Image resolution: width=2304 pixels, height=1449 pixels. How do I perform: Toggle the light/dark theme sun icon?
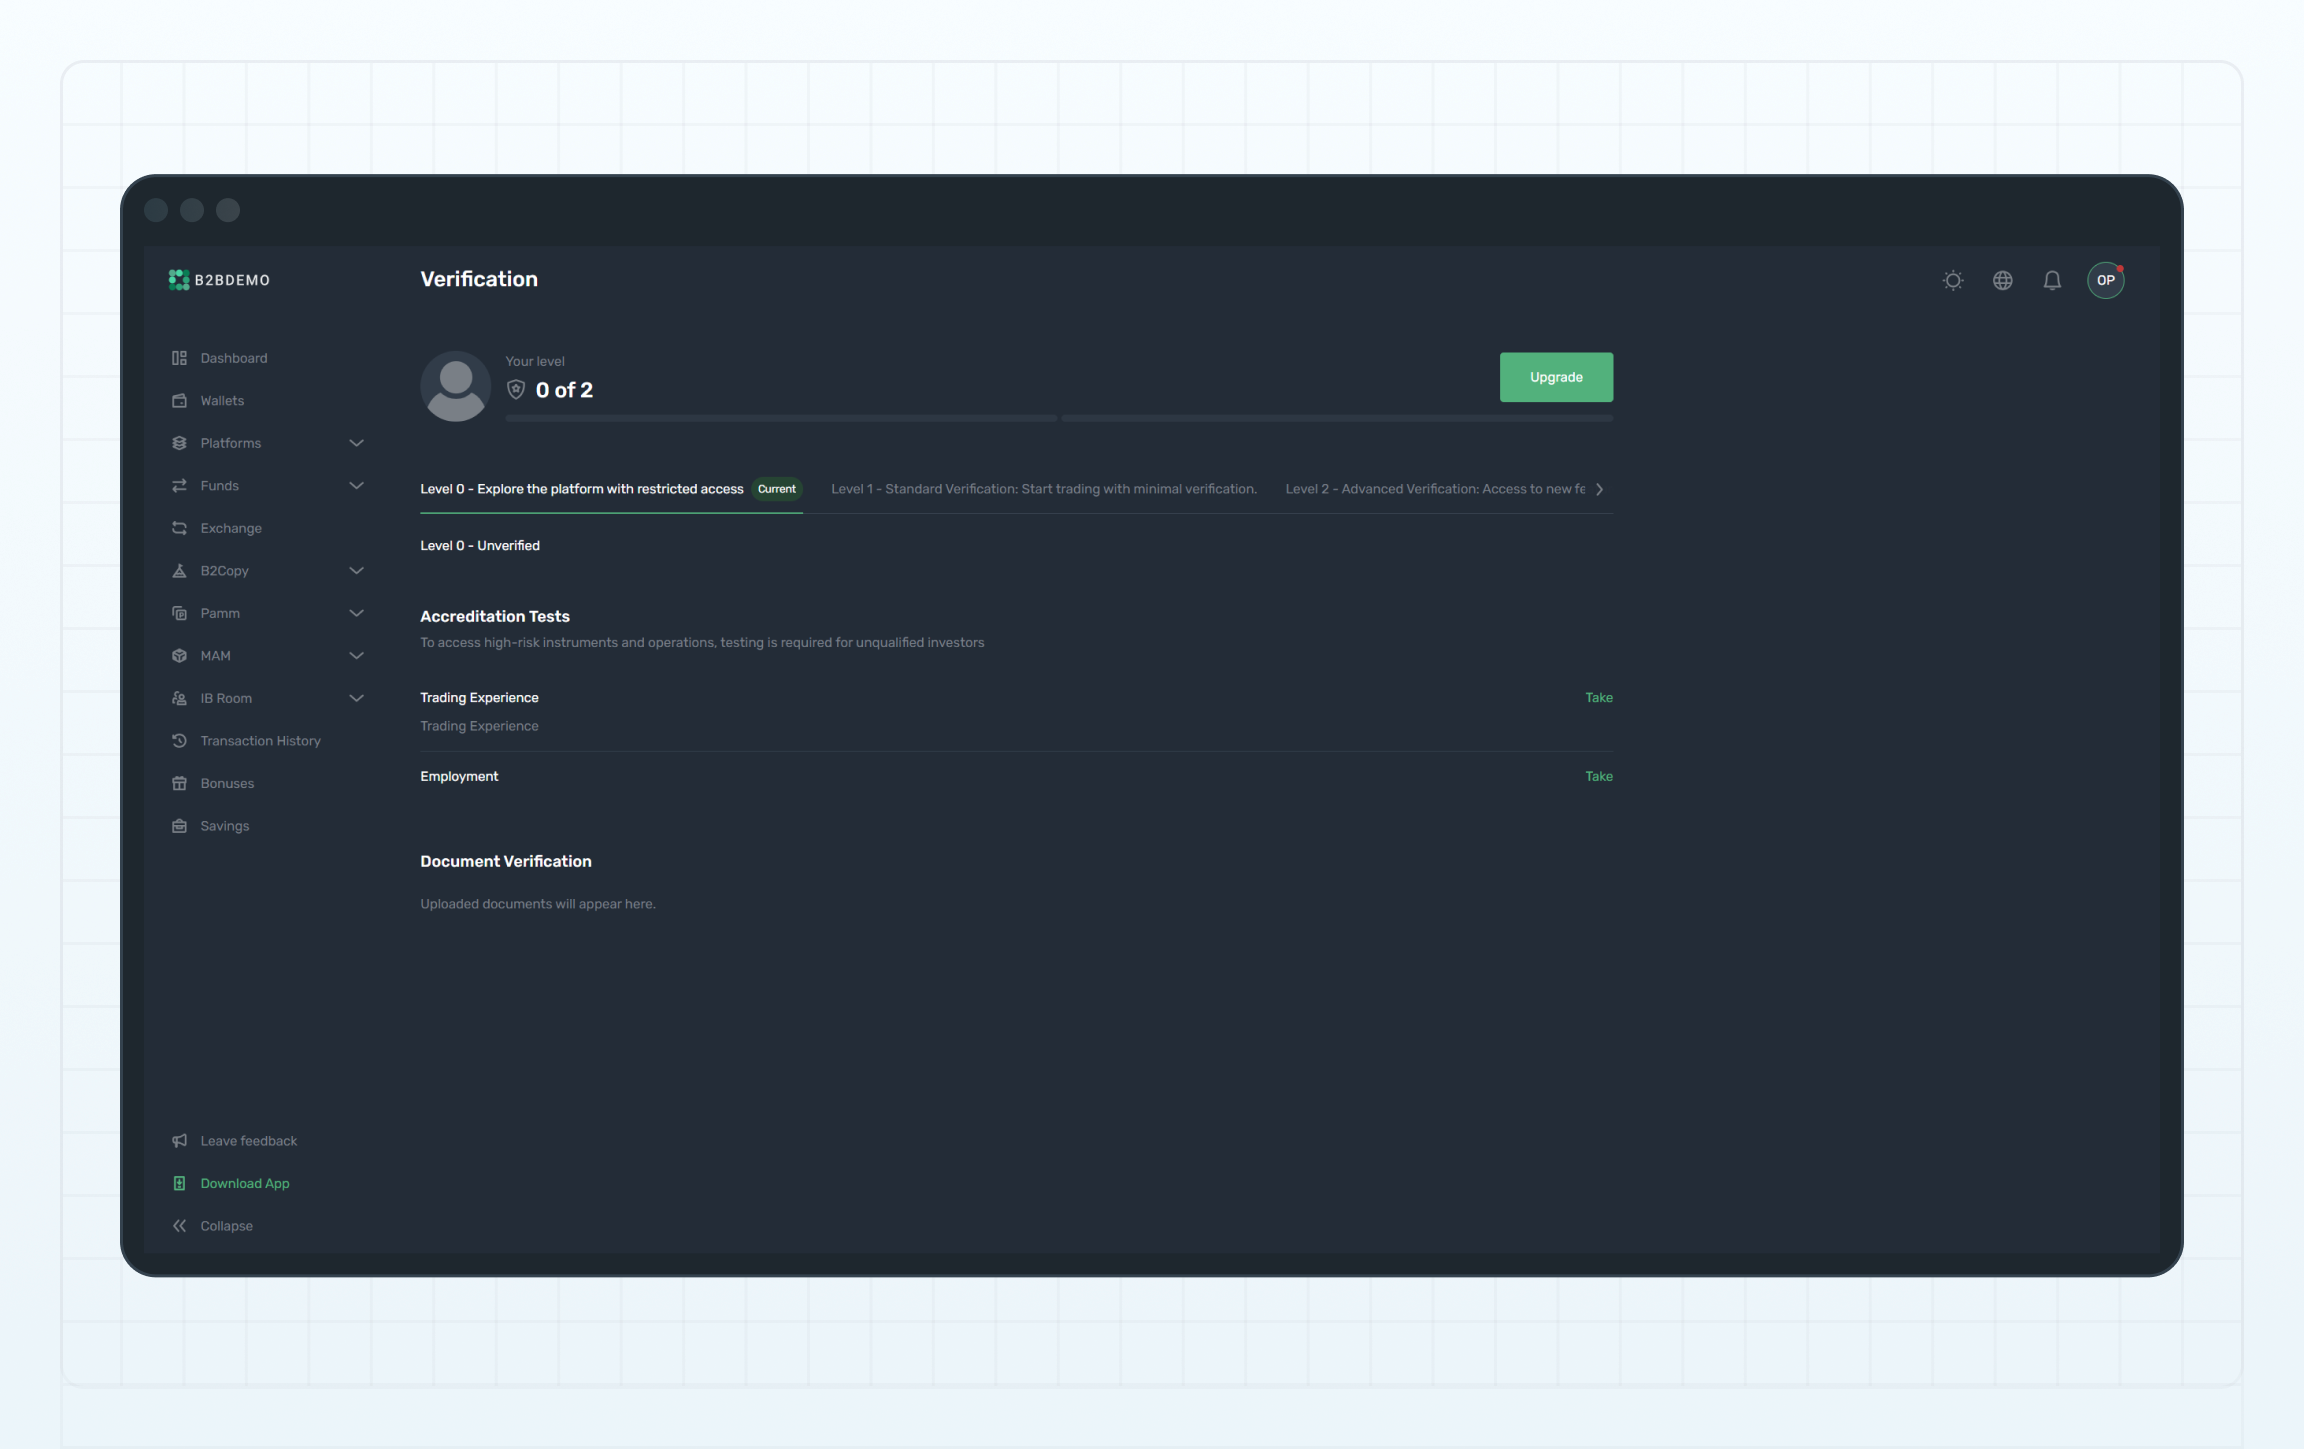click(1952, 280)
